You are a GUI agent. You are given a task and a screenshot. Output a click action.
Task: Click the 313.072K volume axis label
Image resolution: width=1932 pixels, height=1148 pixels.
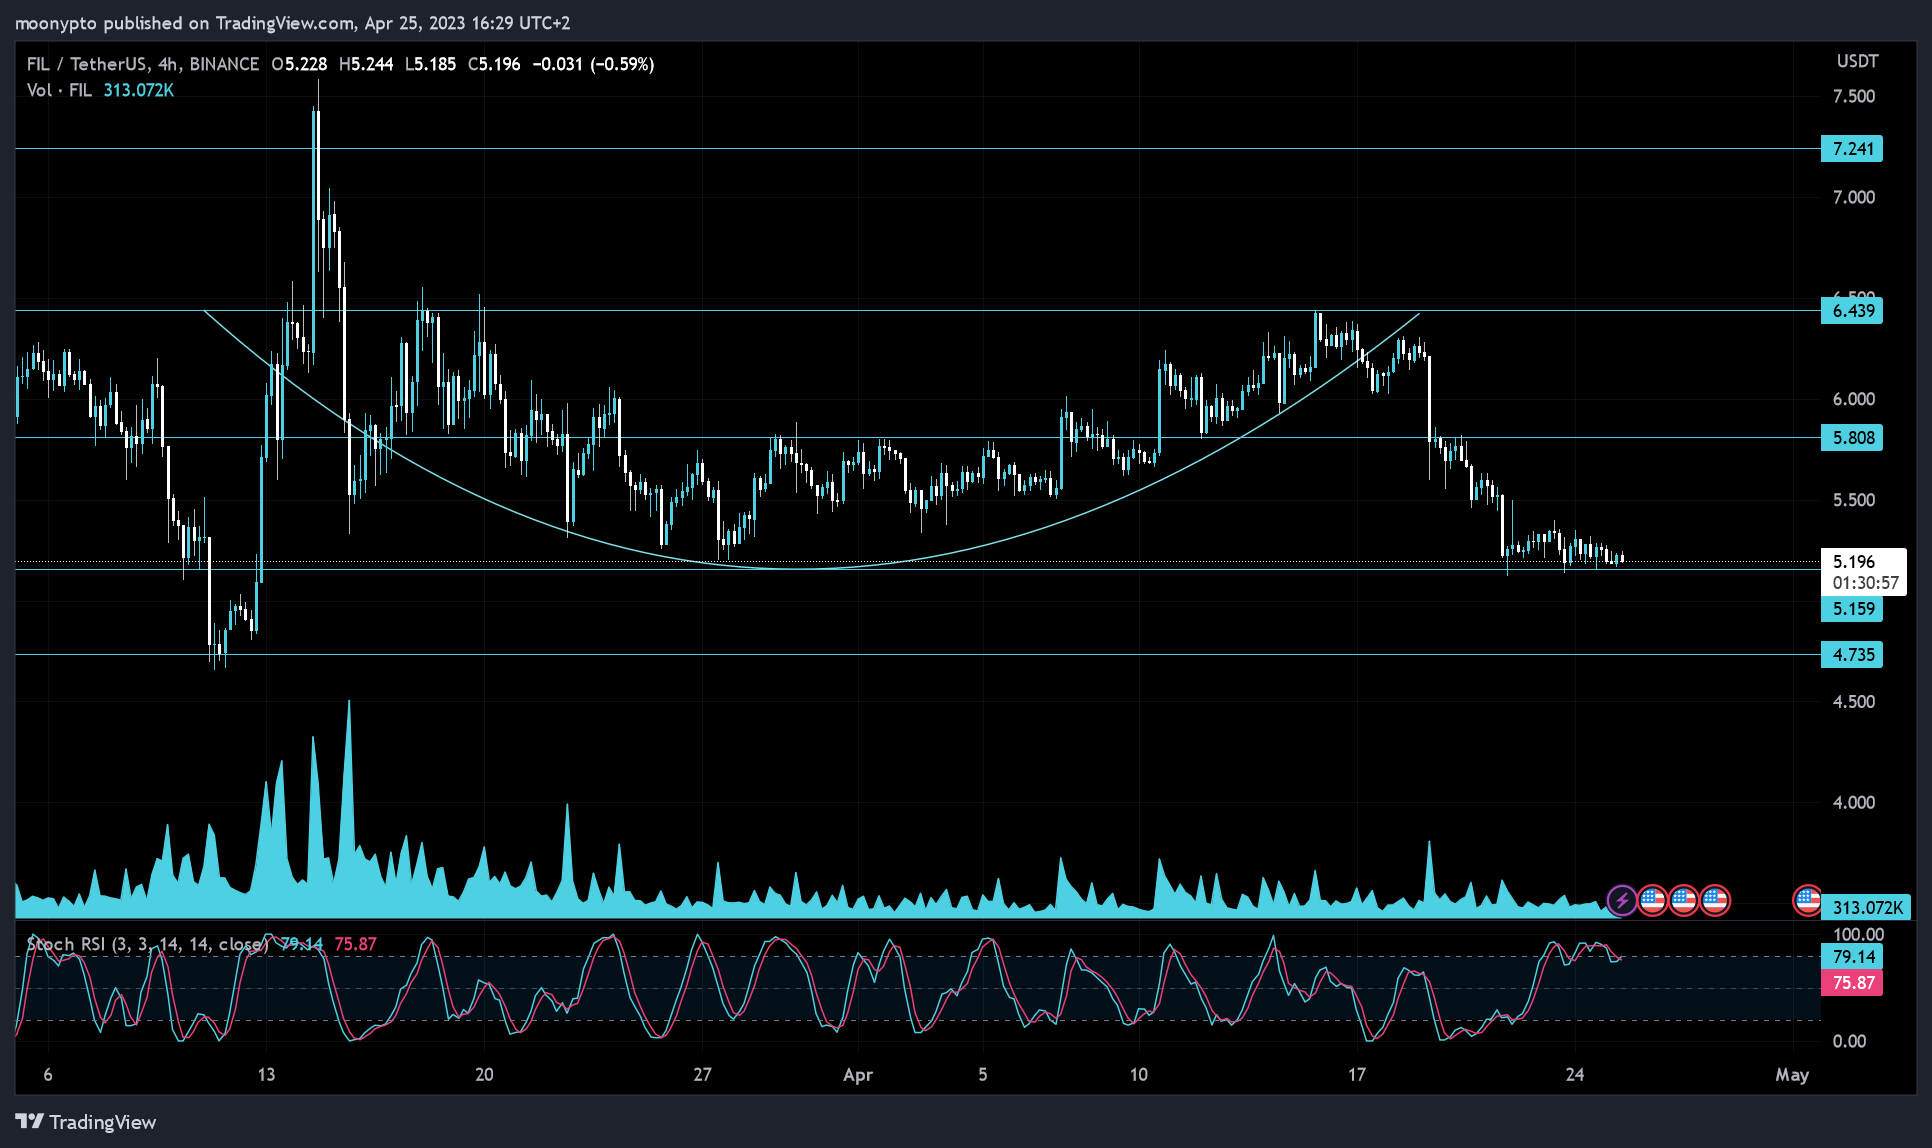tap(1866, 908)
